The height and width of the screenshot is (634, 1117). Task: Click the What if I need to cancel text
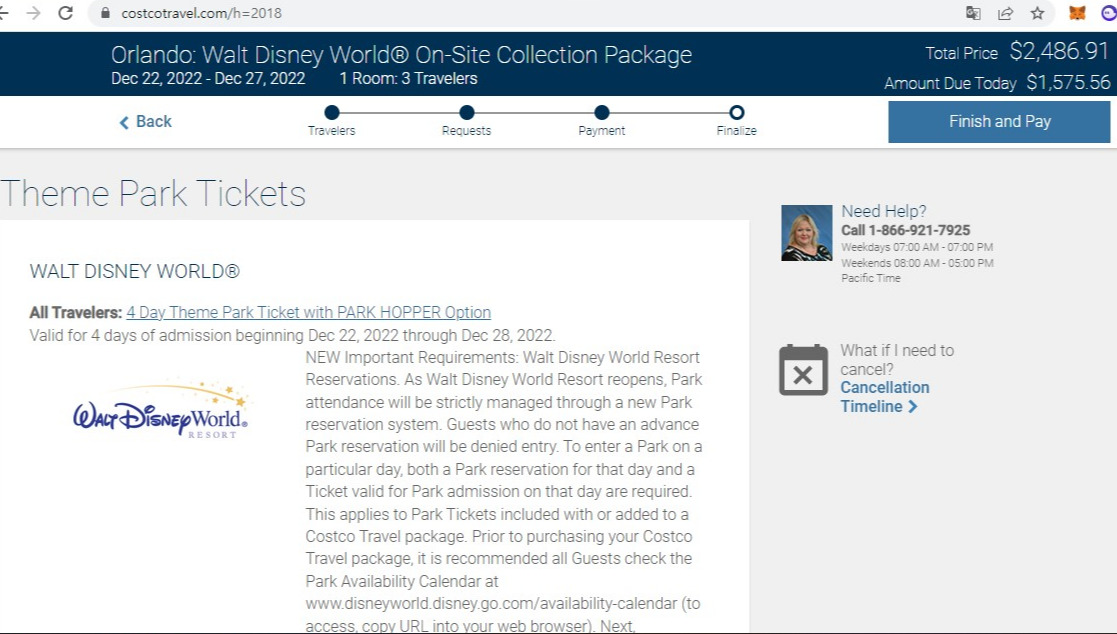click(x=897, y=360)
